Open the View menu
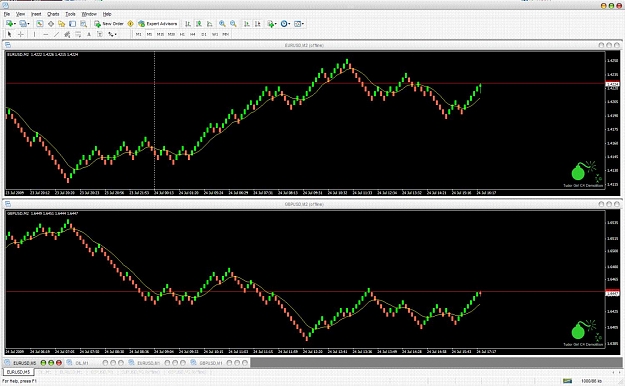625x386 pixels. pos(20,14)
